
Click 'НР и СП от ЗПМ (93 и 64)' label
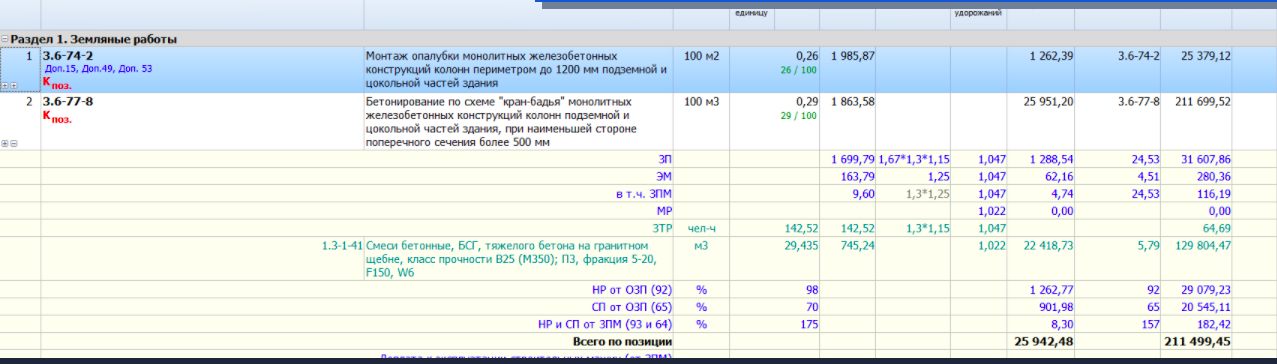[x=604, y=324]
